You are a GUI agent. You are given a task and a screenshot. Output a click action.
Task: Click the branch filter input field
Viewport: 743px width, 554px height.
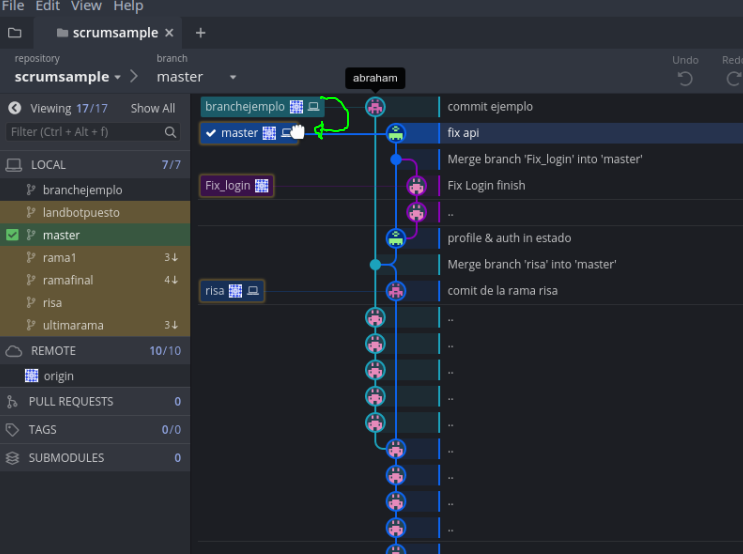[85, 132]
